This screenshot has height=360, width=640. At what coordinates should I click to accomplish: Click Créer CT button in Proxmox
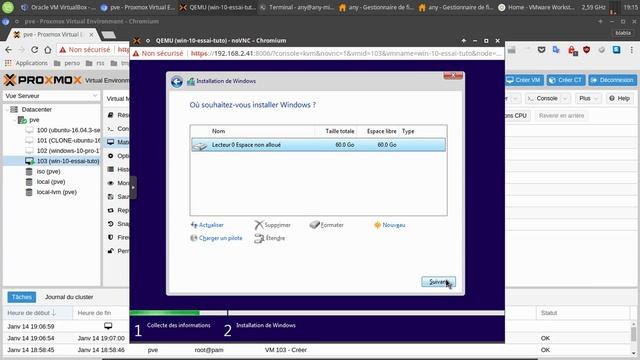tap(565, 80)
